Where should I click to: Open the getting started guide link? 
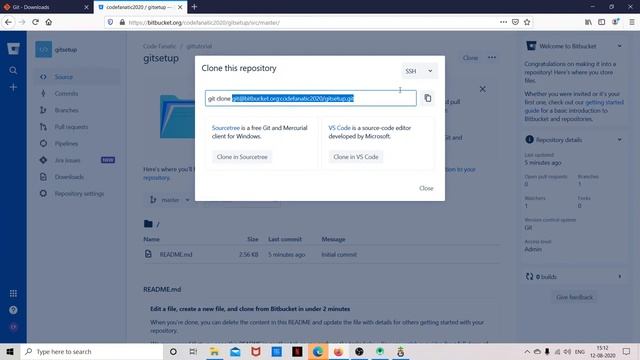pyautogui.click(x=573, y=107)
